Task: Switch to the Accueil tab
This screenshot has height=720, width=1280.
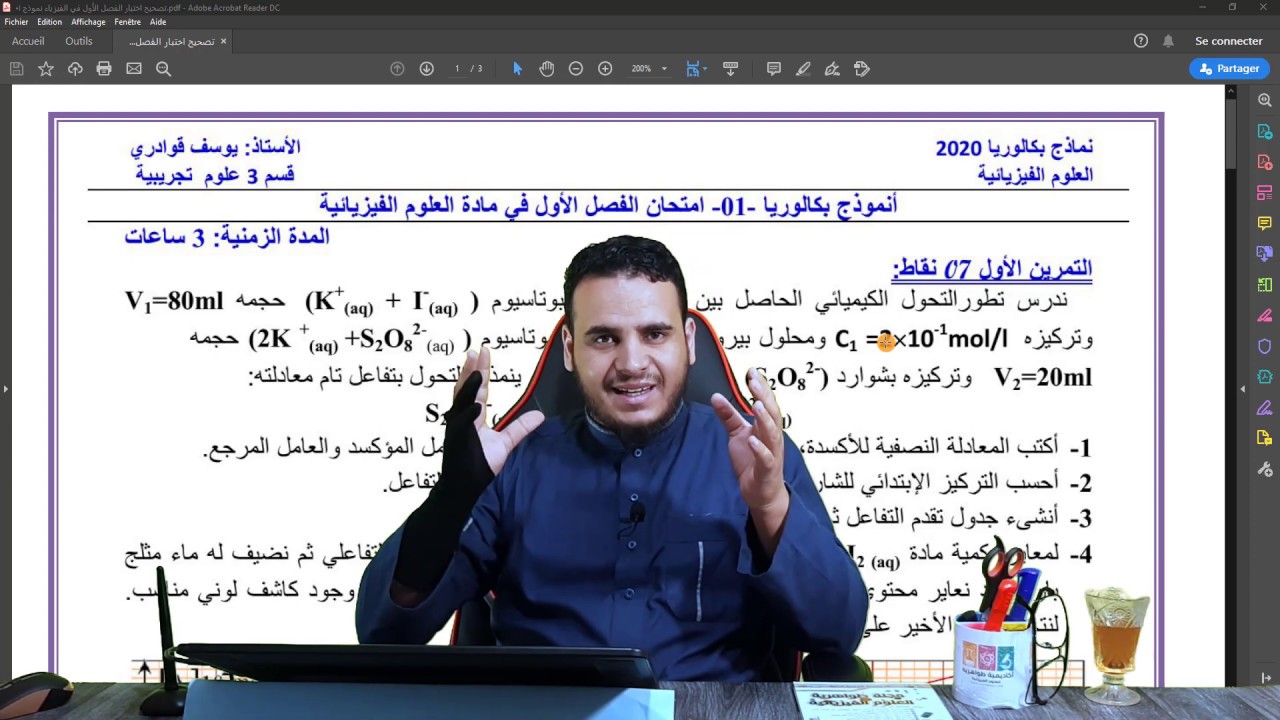Action: (x=28, y=41)
